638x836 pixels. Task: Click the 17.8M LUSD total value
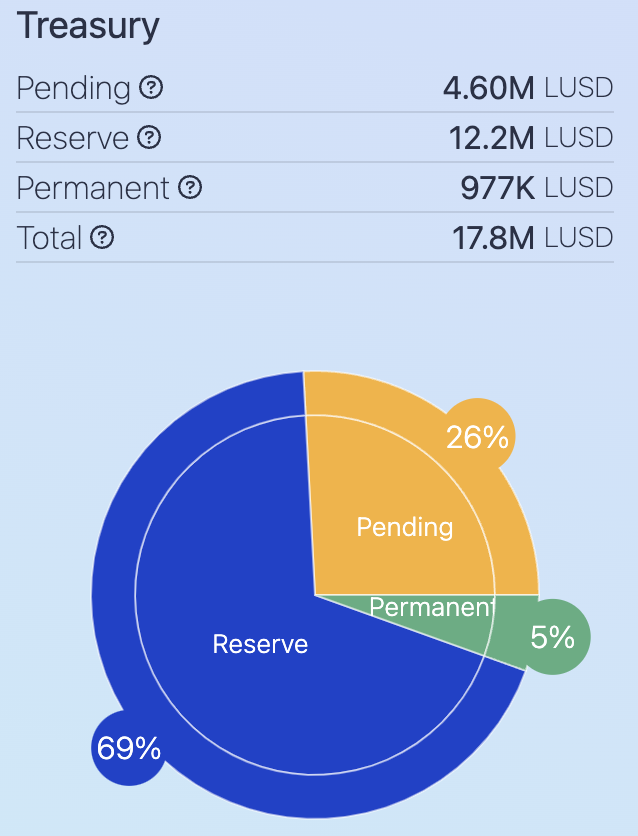coord(530,238)
